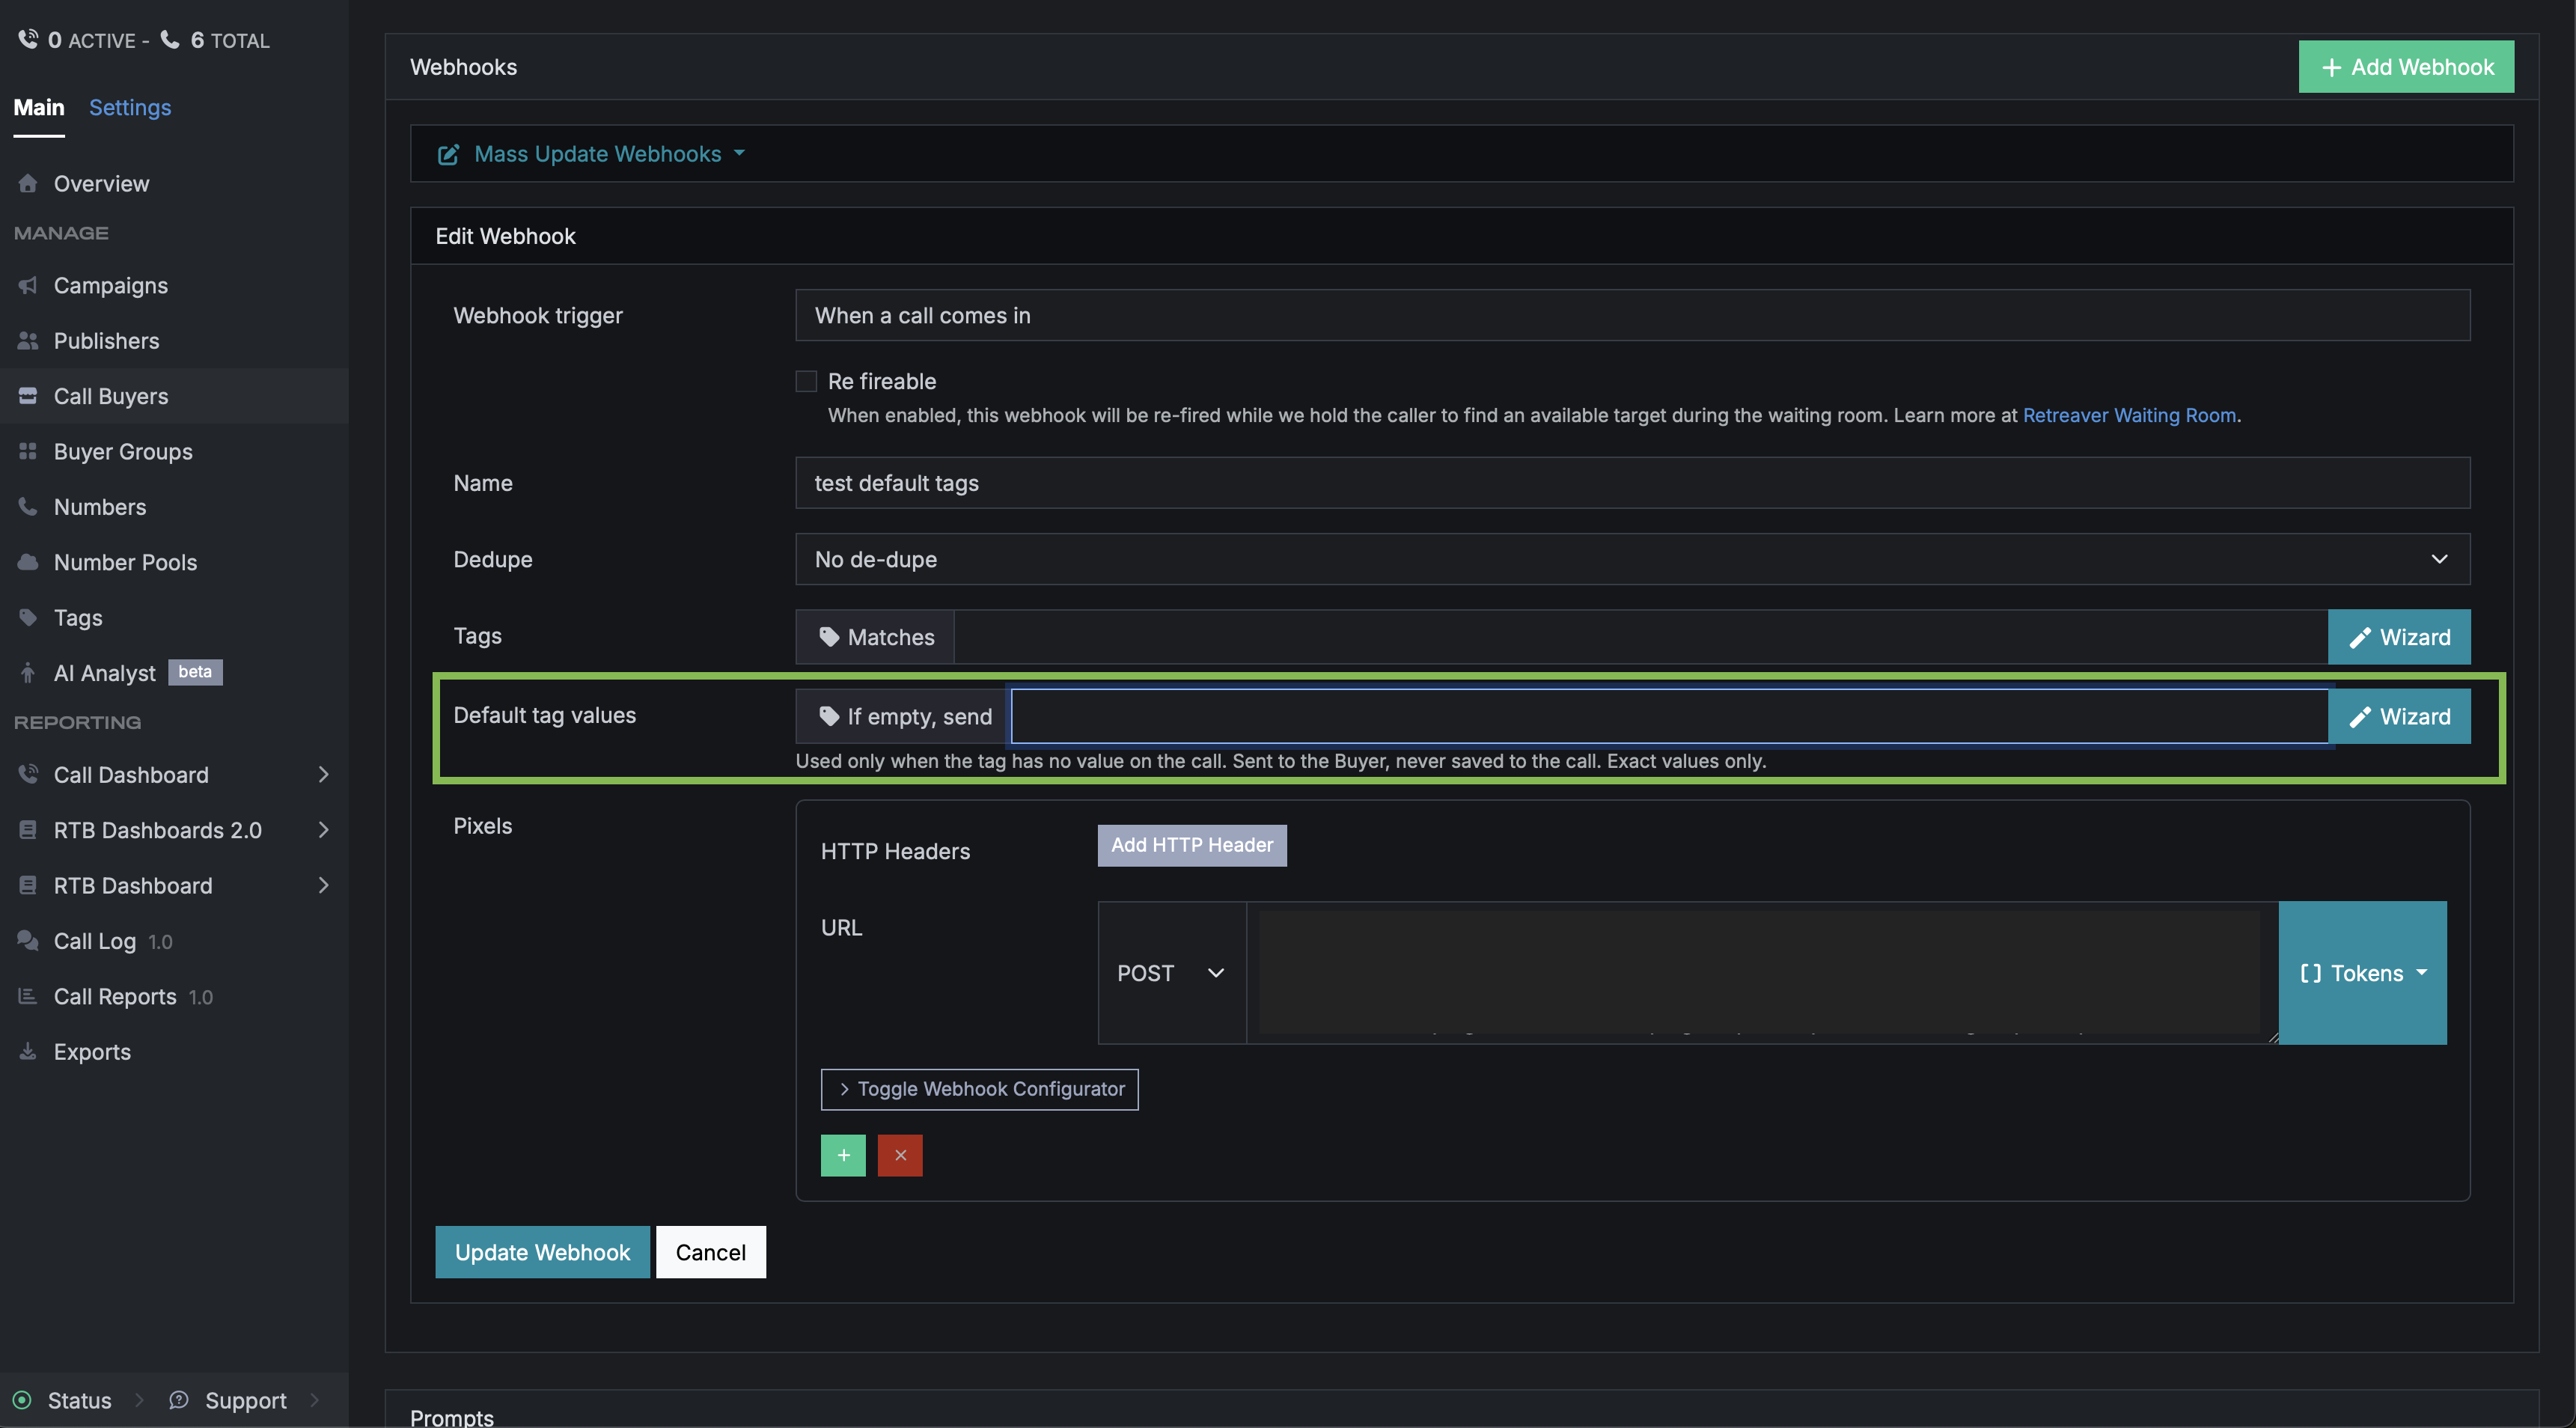Switch to the Main tab

[x=39, y=107]
